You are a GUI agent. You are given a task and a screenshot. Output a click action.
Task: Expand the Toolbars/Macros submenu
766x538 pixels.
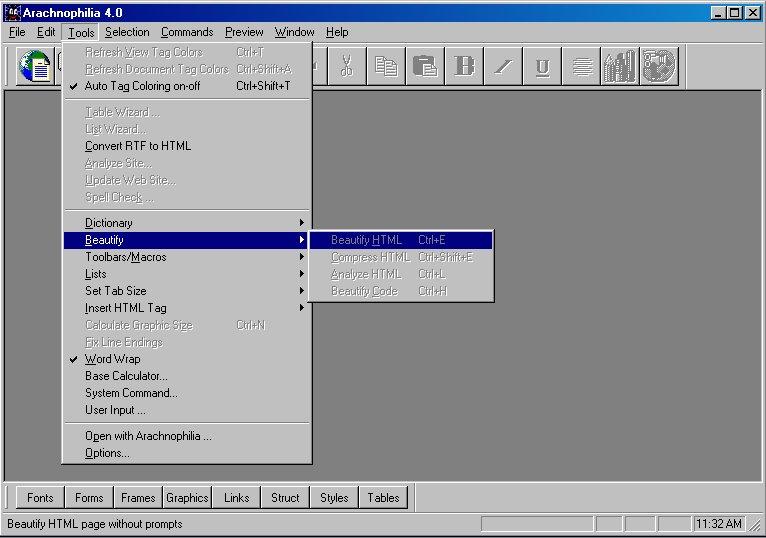[188, 257]
